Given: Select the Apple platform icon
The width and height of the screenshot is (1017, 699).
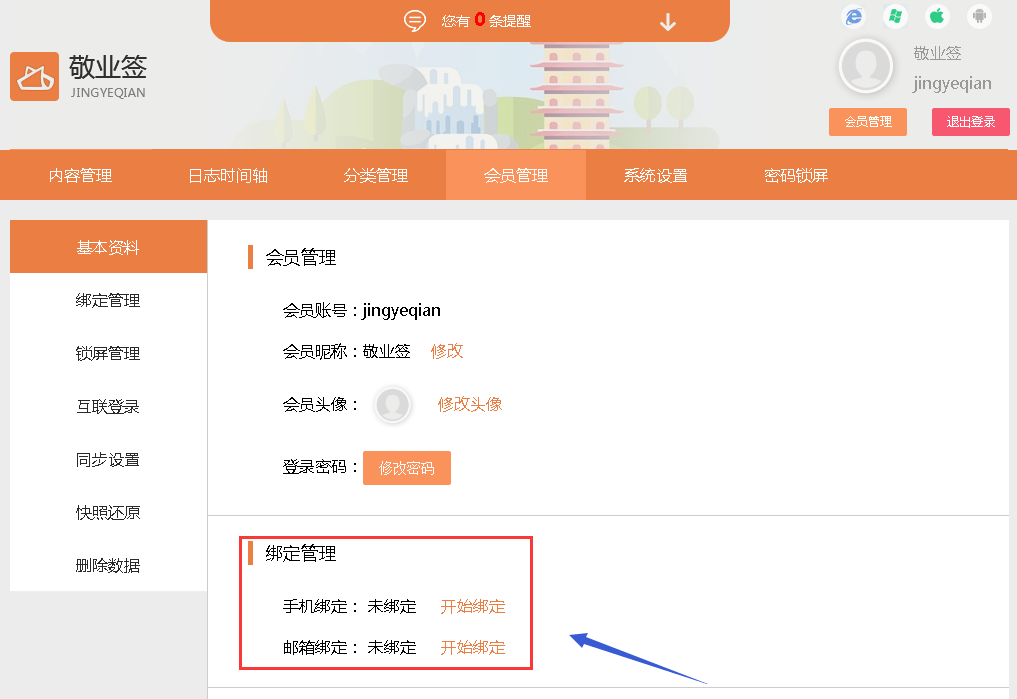Looking at the screenshot, I should (936, 17).
